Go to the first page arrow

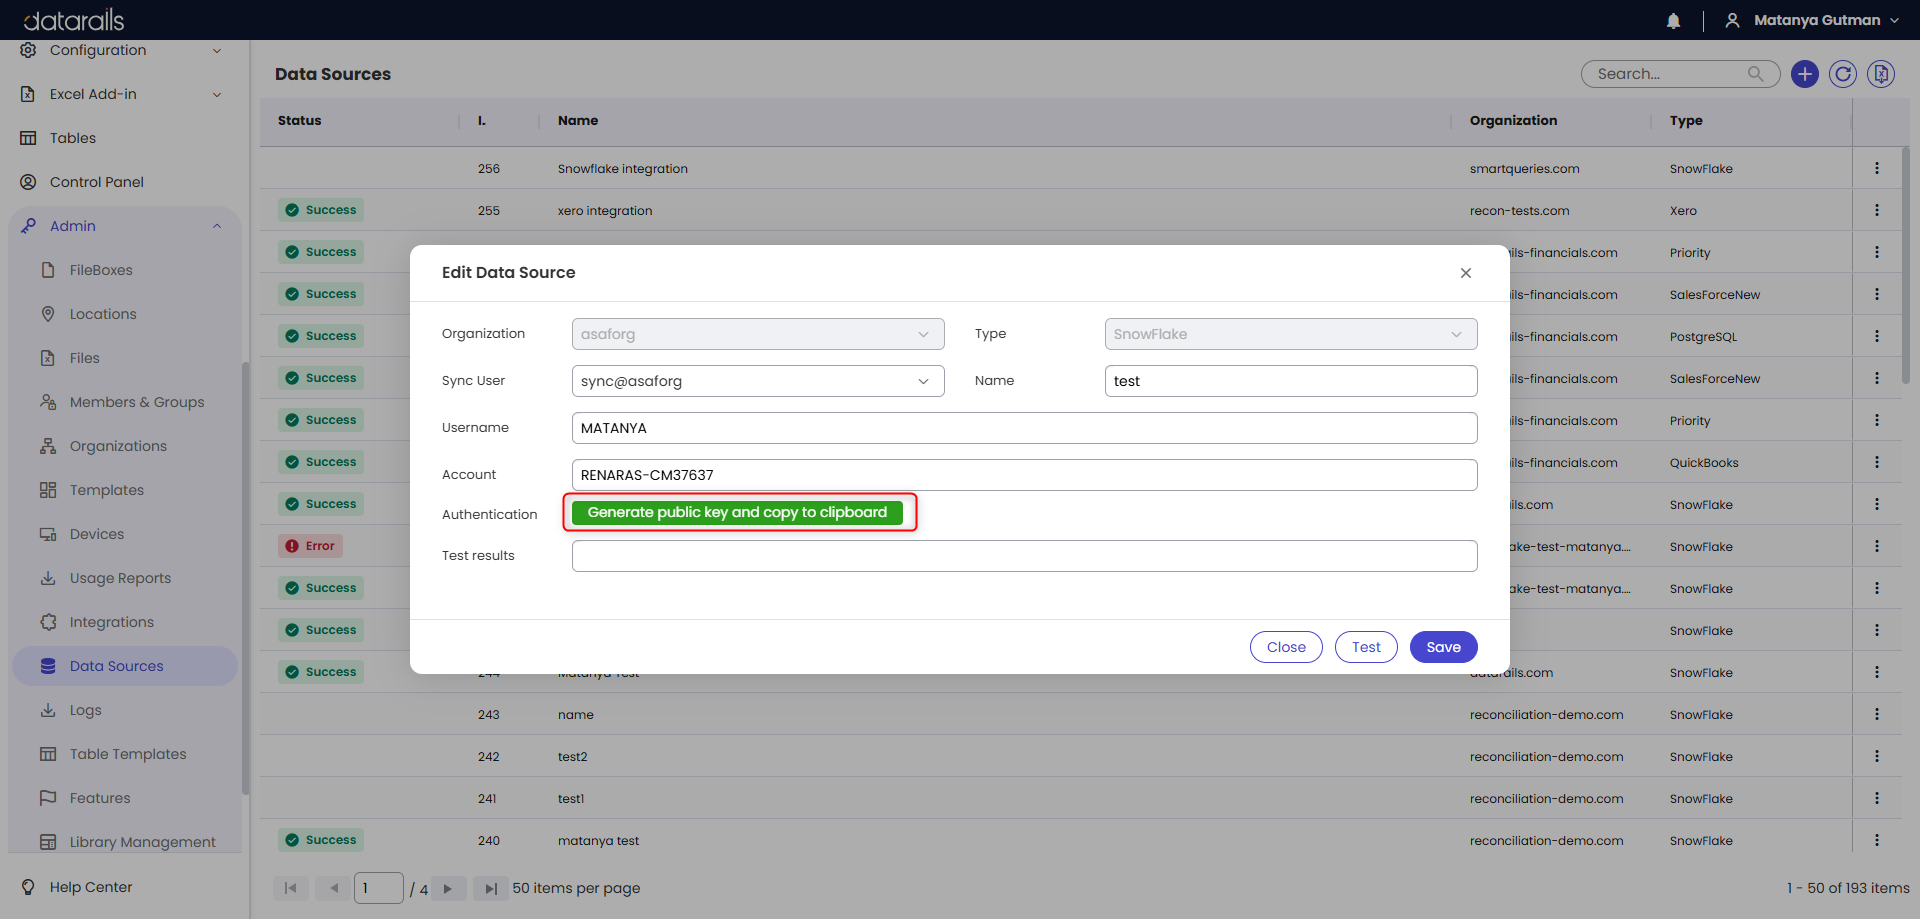(290, 888)
